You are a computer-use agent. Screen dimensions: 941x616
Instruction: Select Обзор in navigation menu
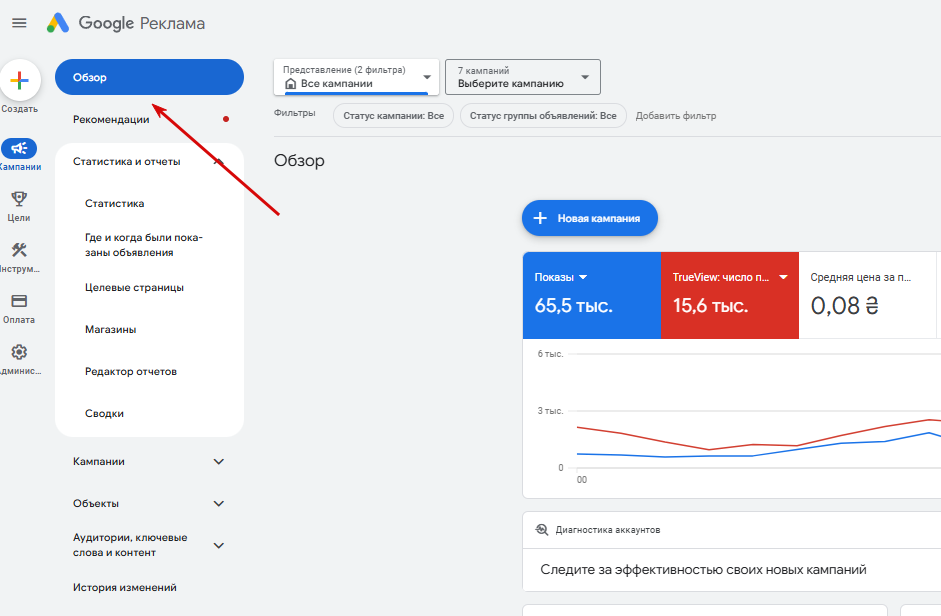tap(149, 77)
